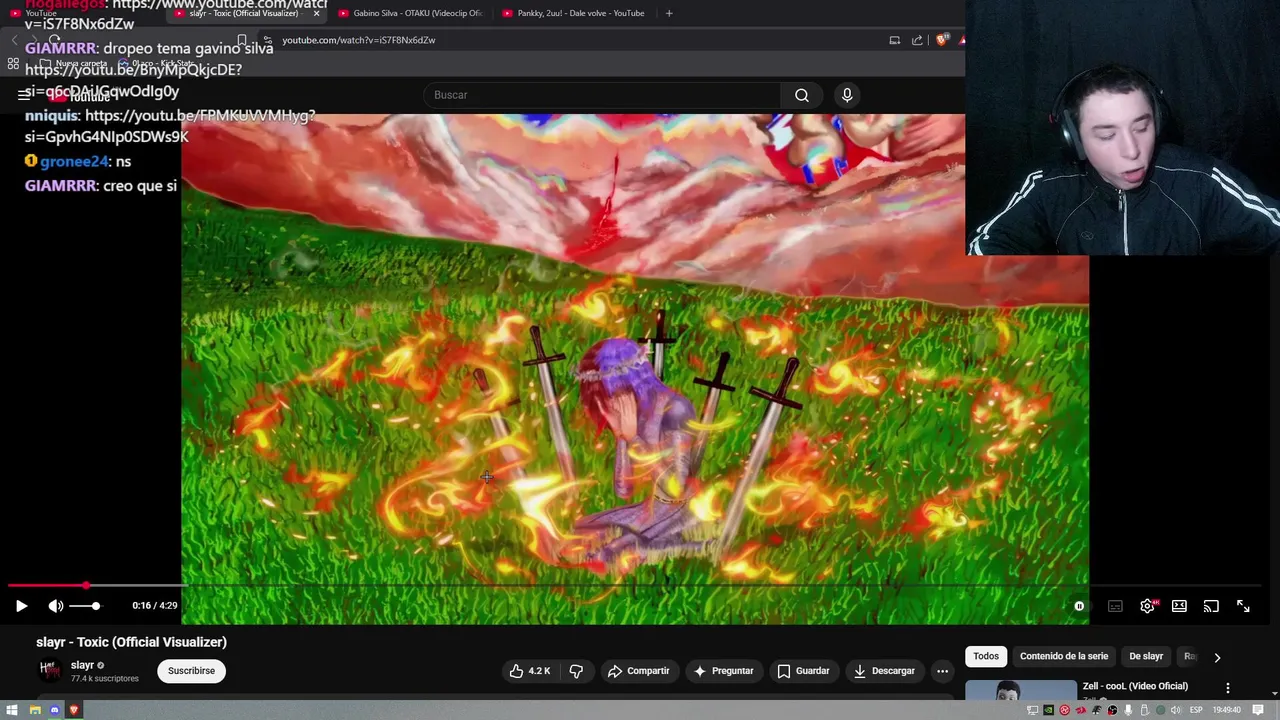Select the De slayr chip
Viewport: 1280px width, 720px height.
point(1146,656)
